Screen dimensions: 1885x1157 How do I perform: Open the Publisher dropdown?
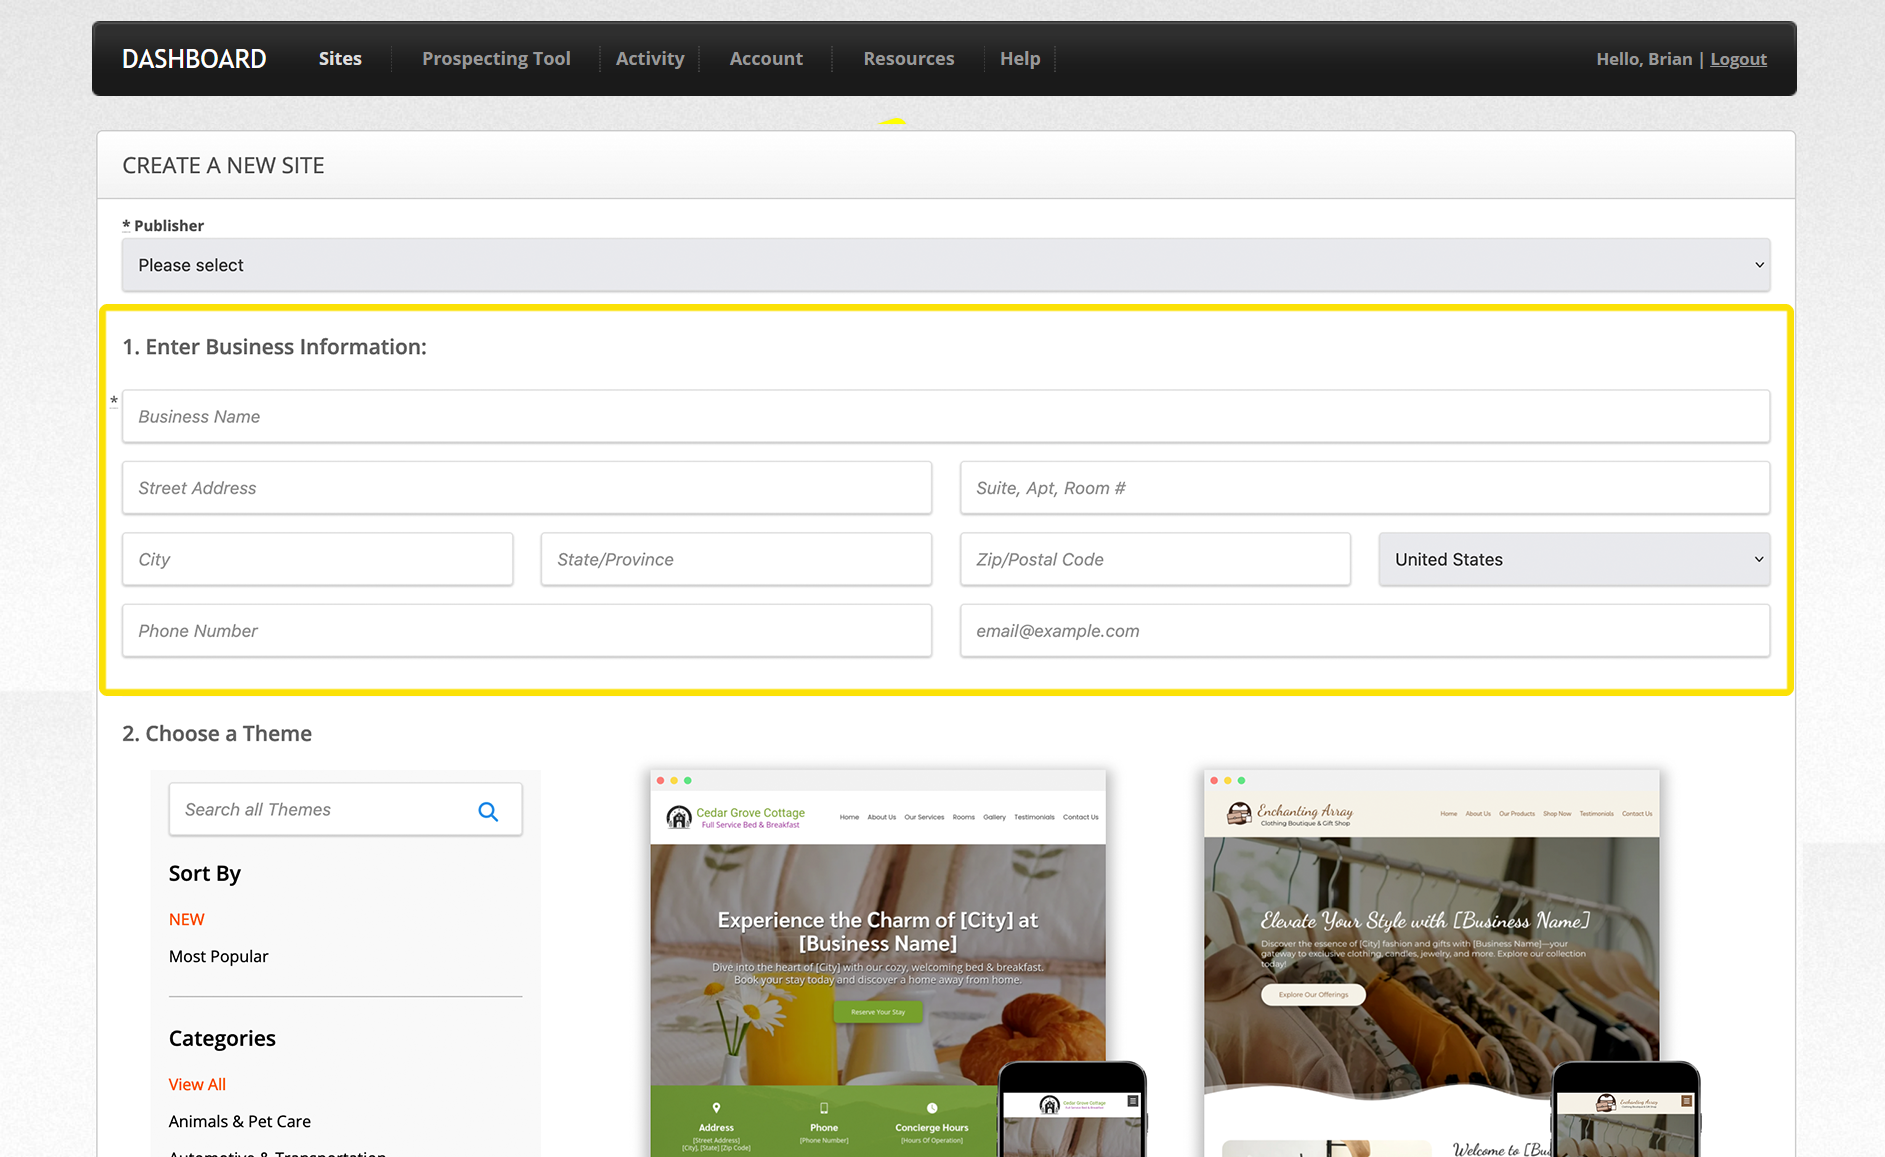pyautogui.click(x=946, y=265)
